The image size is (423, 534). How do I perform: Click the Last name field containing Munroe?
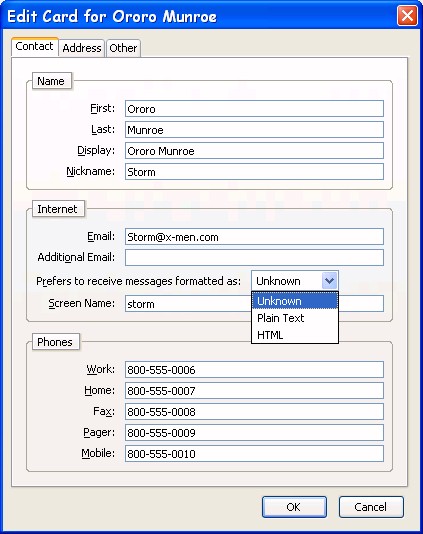tap(254, 130)
